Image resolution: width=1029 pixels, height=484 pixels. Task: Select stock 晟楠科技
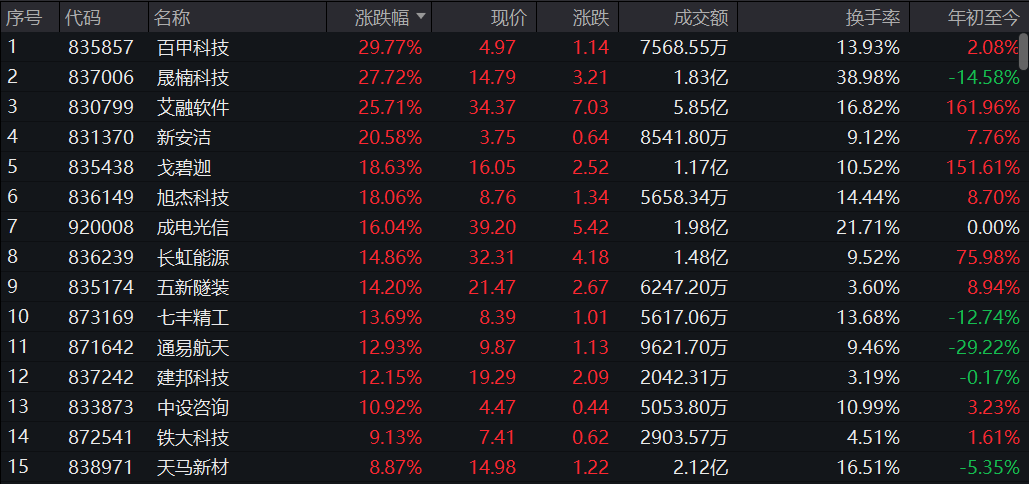tap(193, 77)
